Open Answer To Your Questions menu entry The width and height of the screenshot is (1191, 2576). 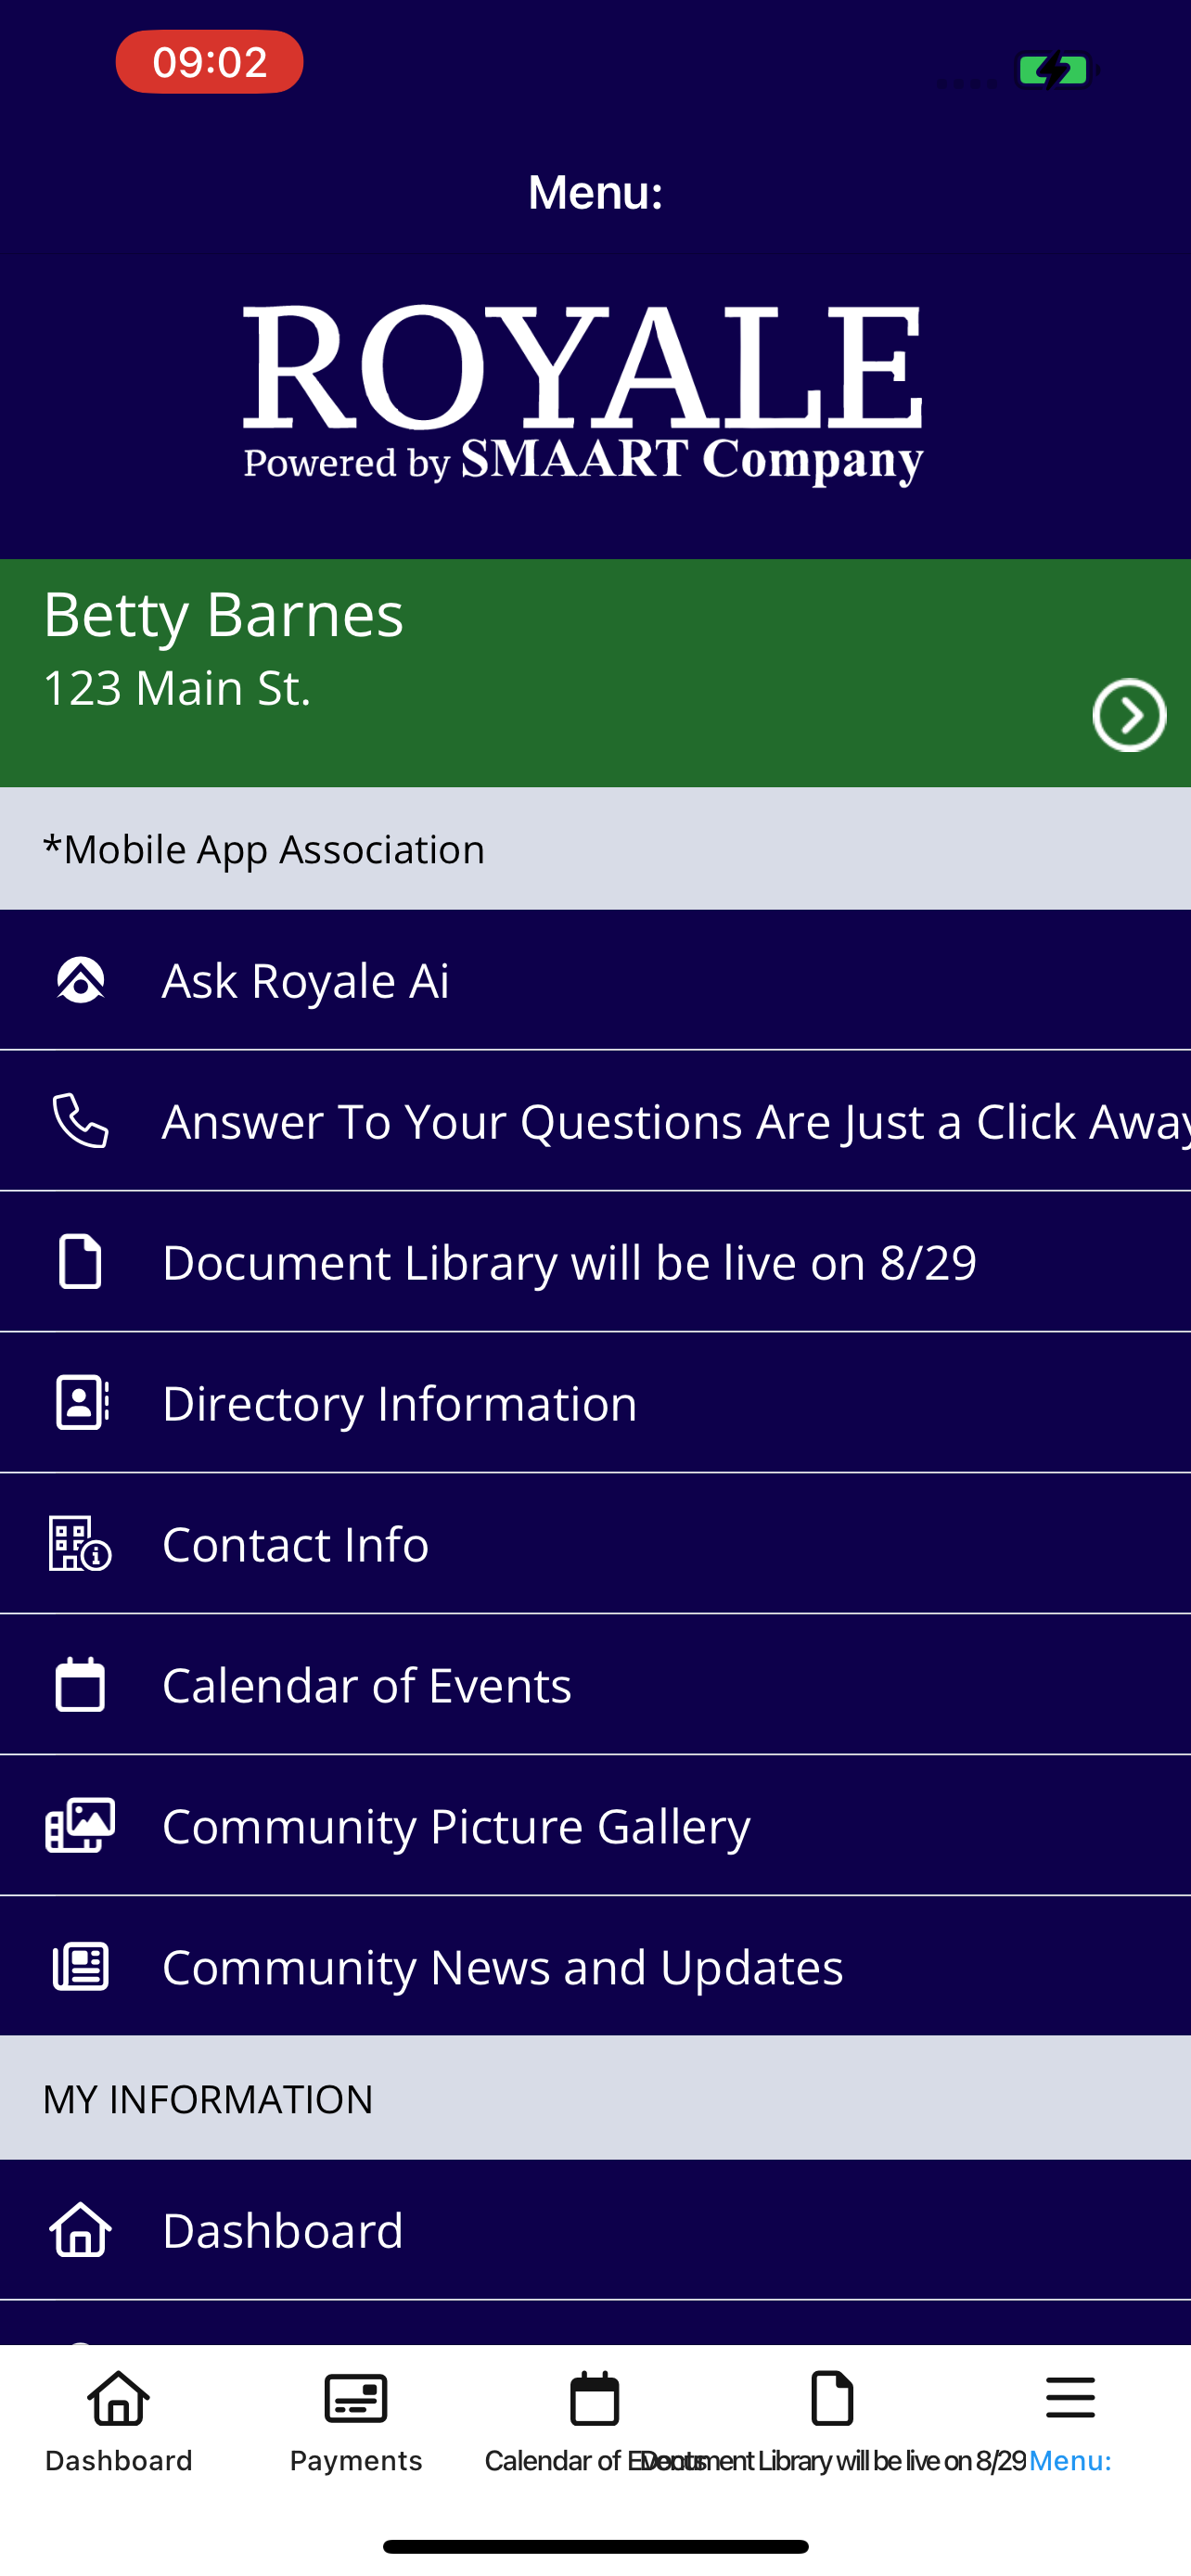(x=595, y=1121)
